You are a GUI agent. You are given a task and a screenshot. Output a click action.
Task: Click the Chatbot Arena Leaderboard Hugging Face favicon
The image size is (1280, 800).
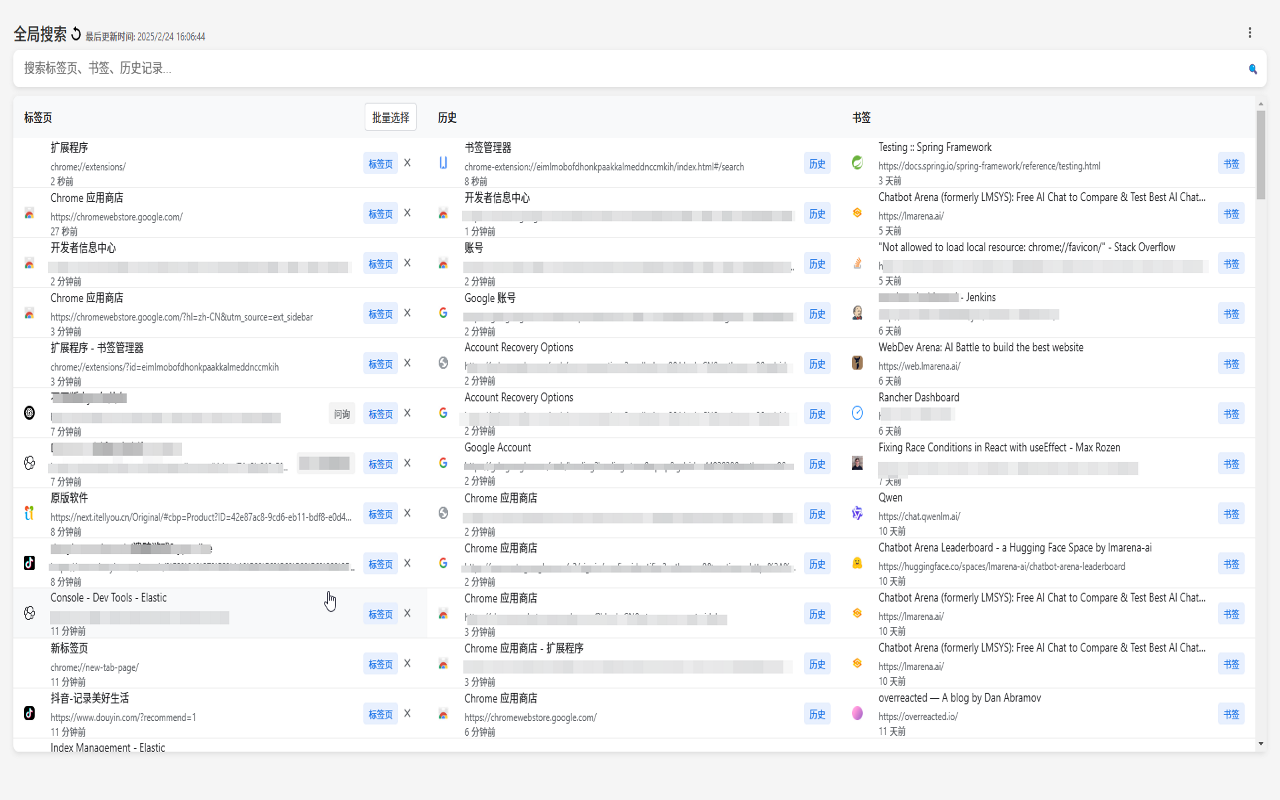(x=857, y=563)
